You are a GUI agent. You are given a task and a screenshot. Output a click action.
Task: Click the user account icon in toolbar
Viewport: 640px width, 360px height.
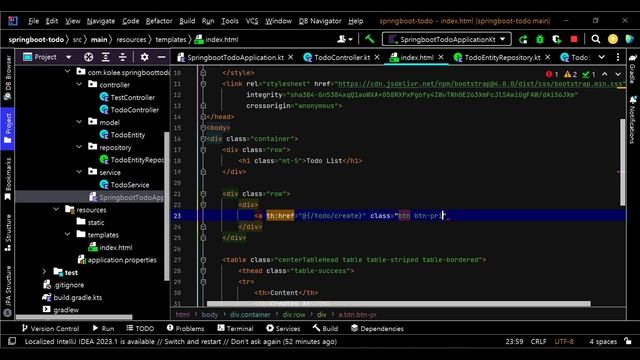[345, 39]
